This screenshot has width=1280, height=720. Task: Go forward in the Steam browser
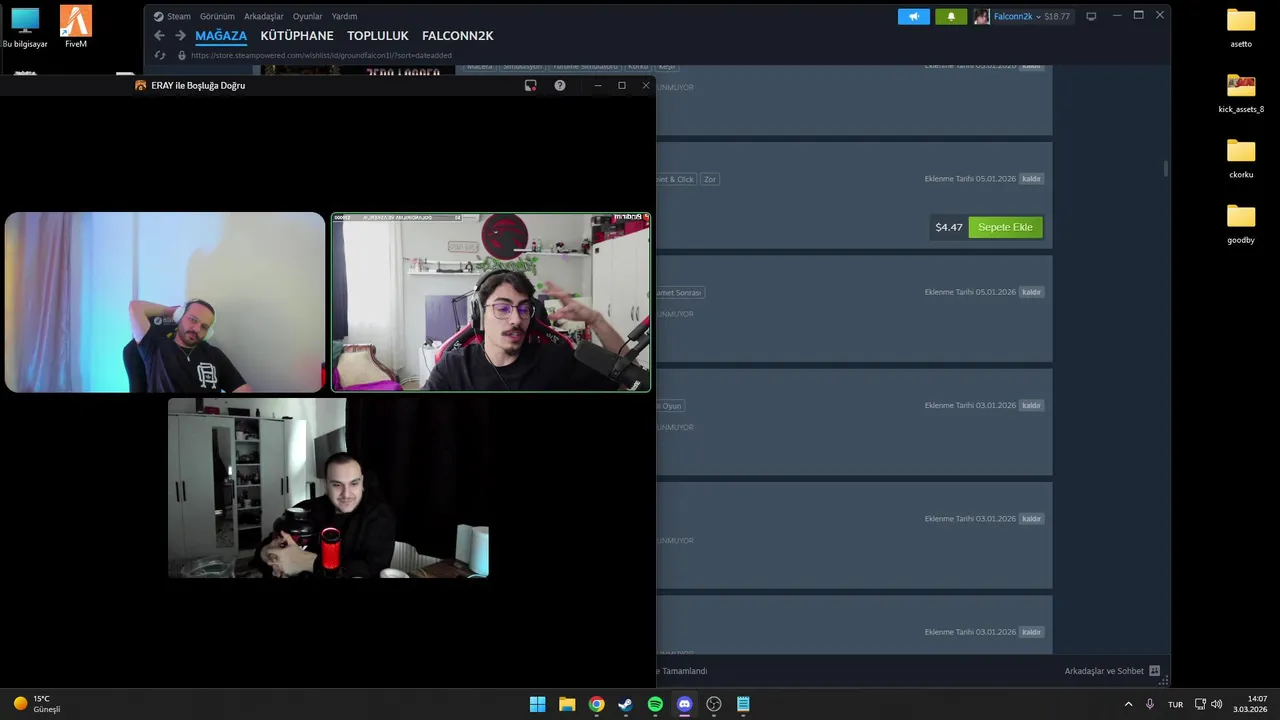click(181, 35)
